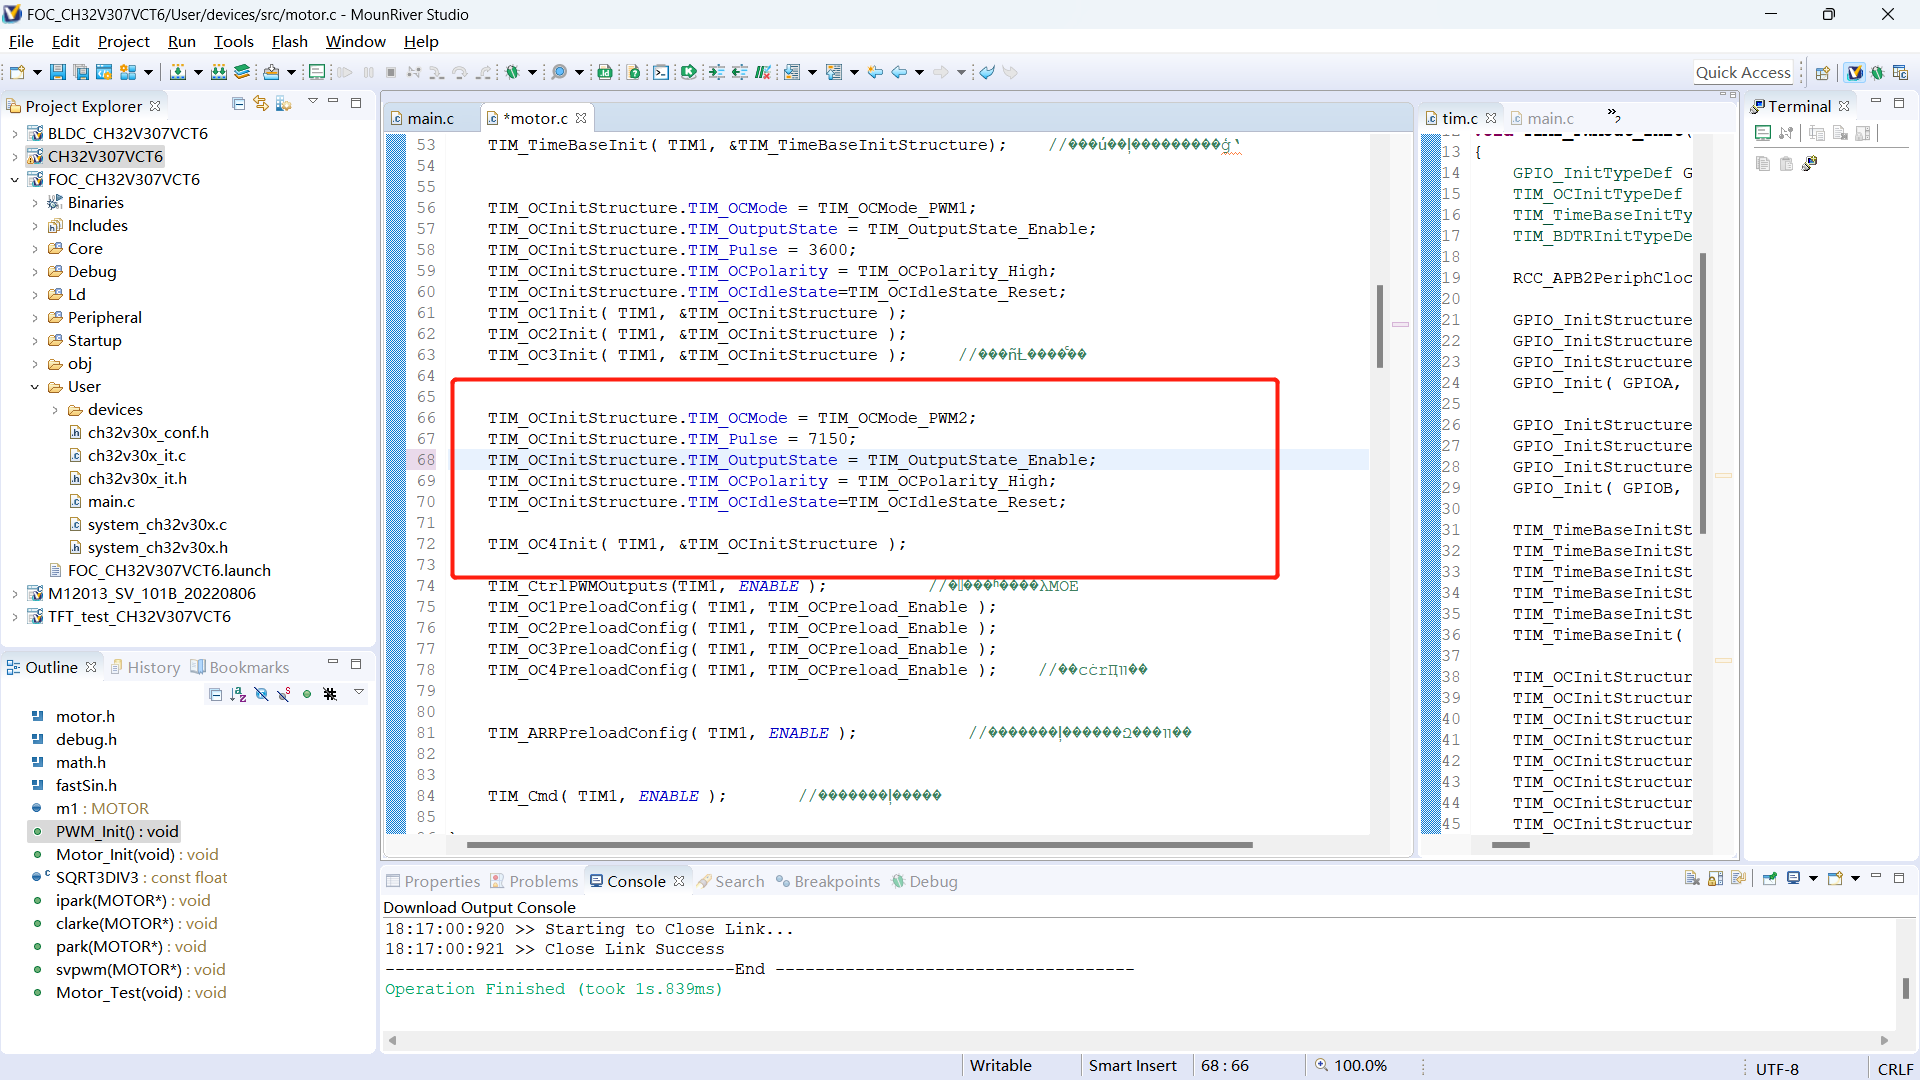Open the Flash menu
The image size is (1920, 1080).
(289, 41)
